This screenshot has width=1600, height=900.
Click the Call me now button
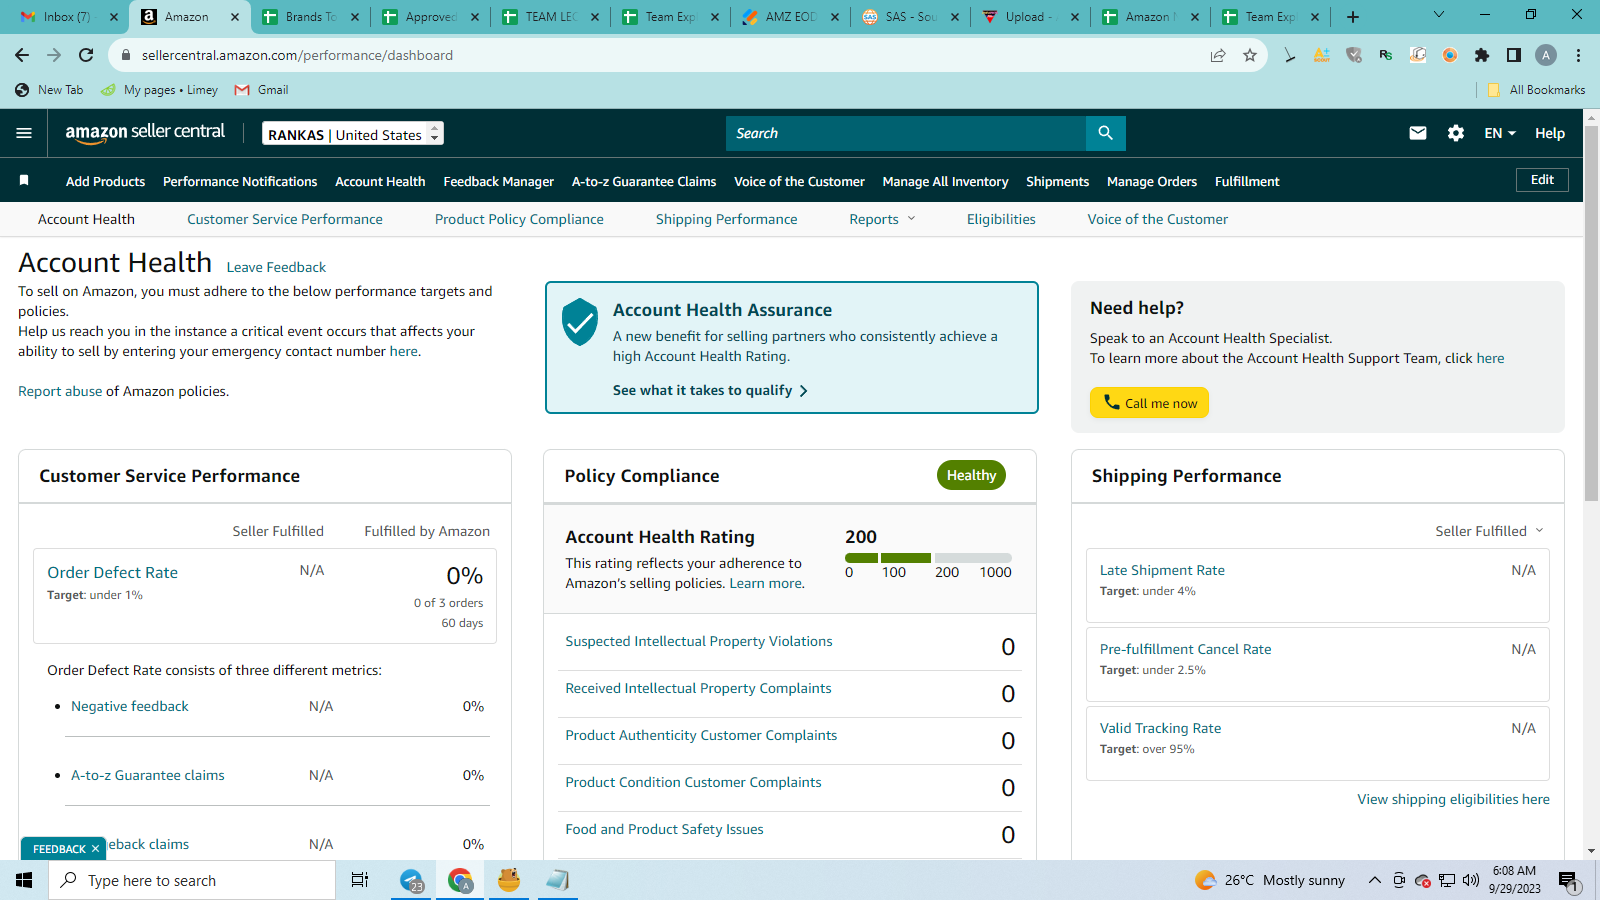tap(1149, 403)
